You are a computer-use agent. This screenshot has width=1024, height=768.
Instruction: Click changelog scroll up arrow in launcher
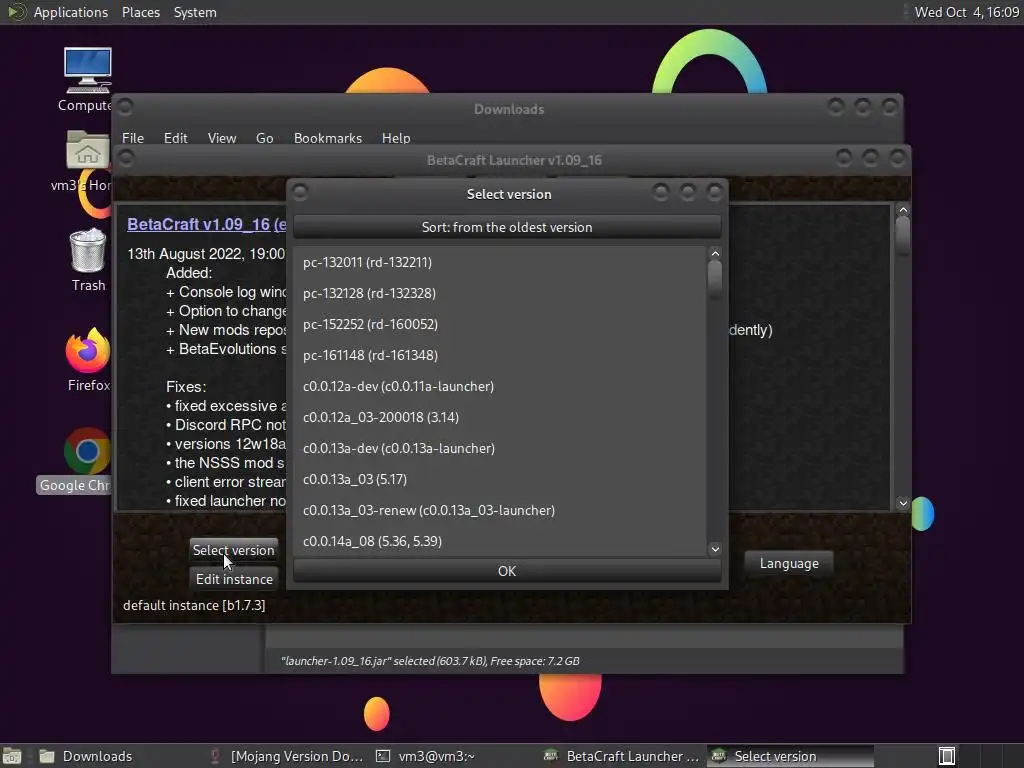(903, 210)
